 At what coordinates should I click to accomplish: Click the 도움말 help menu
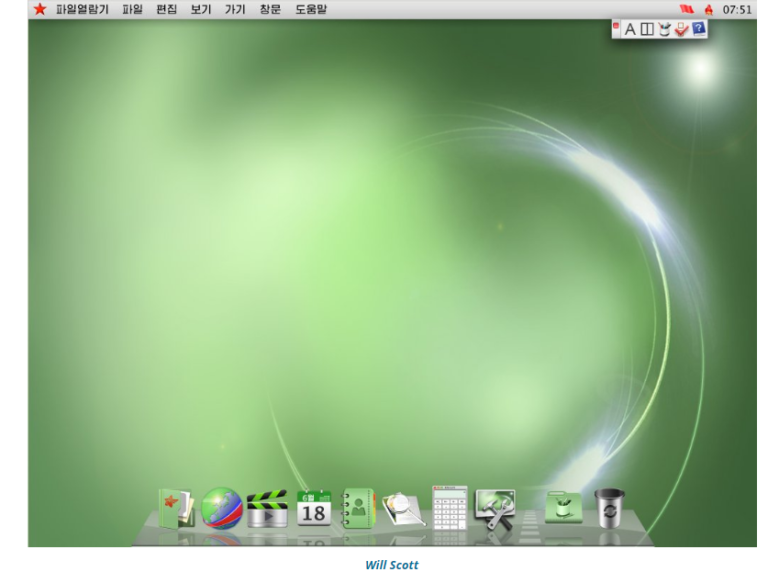311,9
